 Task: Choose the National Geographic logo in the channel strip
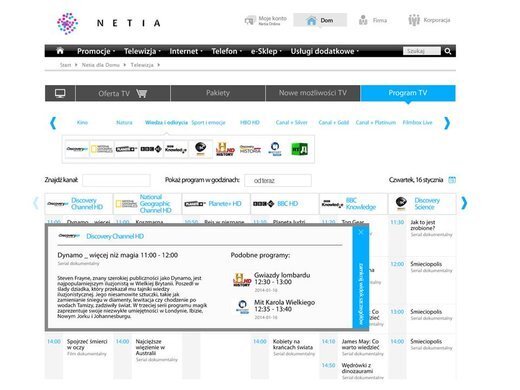coord(102,149)
